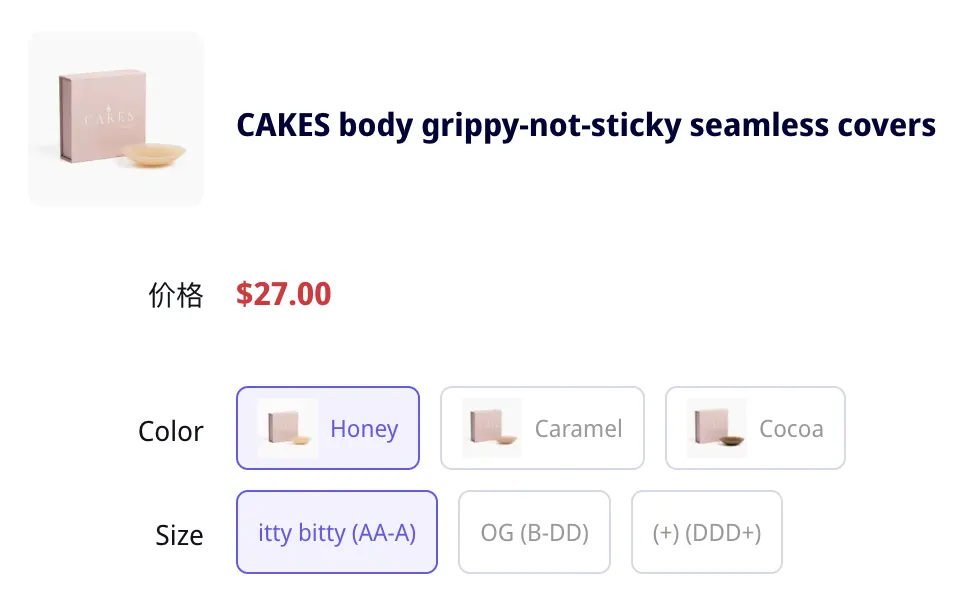Choose the Caramel color label text
The width and height of the screenshot is (966, 604).
(x=578, y=429)
